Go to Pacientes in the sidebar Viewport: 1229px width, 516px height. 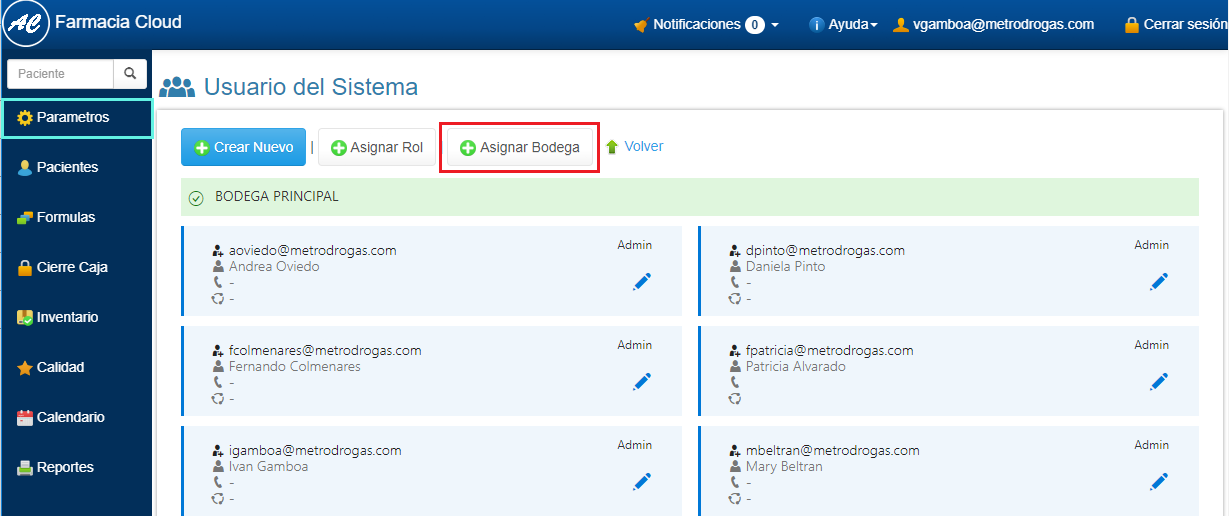(67, 167)
